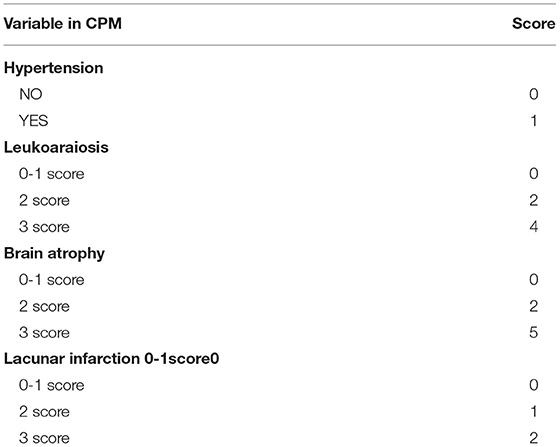
Task: Click score value 5 for Brain atrophy
Action: click(534, 333)
